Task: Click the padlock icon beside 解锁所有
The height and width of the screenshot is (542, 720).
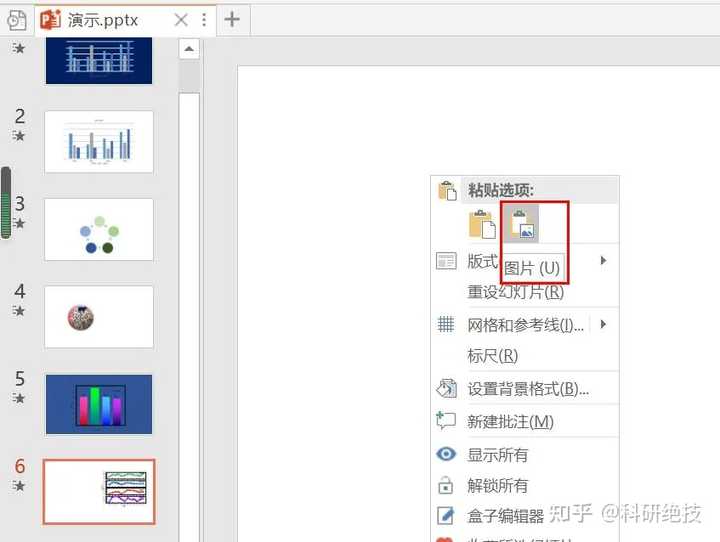Action: click(445, 485)
